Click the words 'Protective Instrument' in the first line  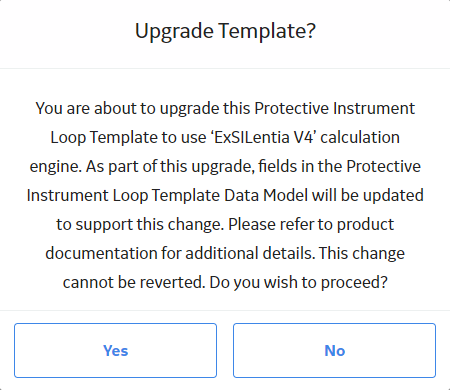coord(335,108)
